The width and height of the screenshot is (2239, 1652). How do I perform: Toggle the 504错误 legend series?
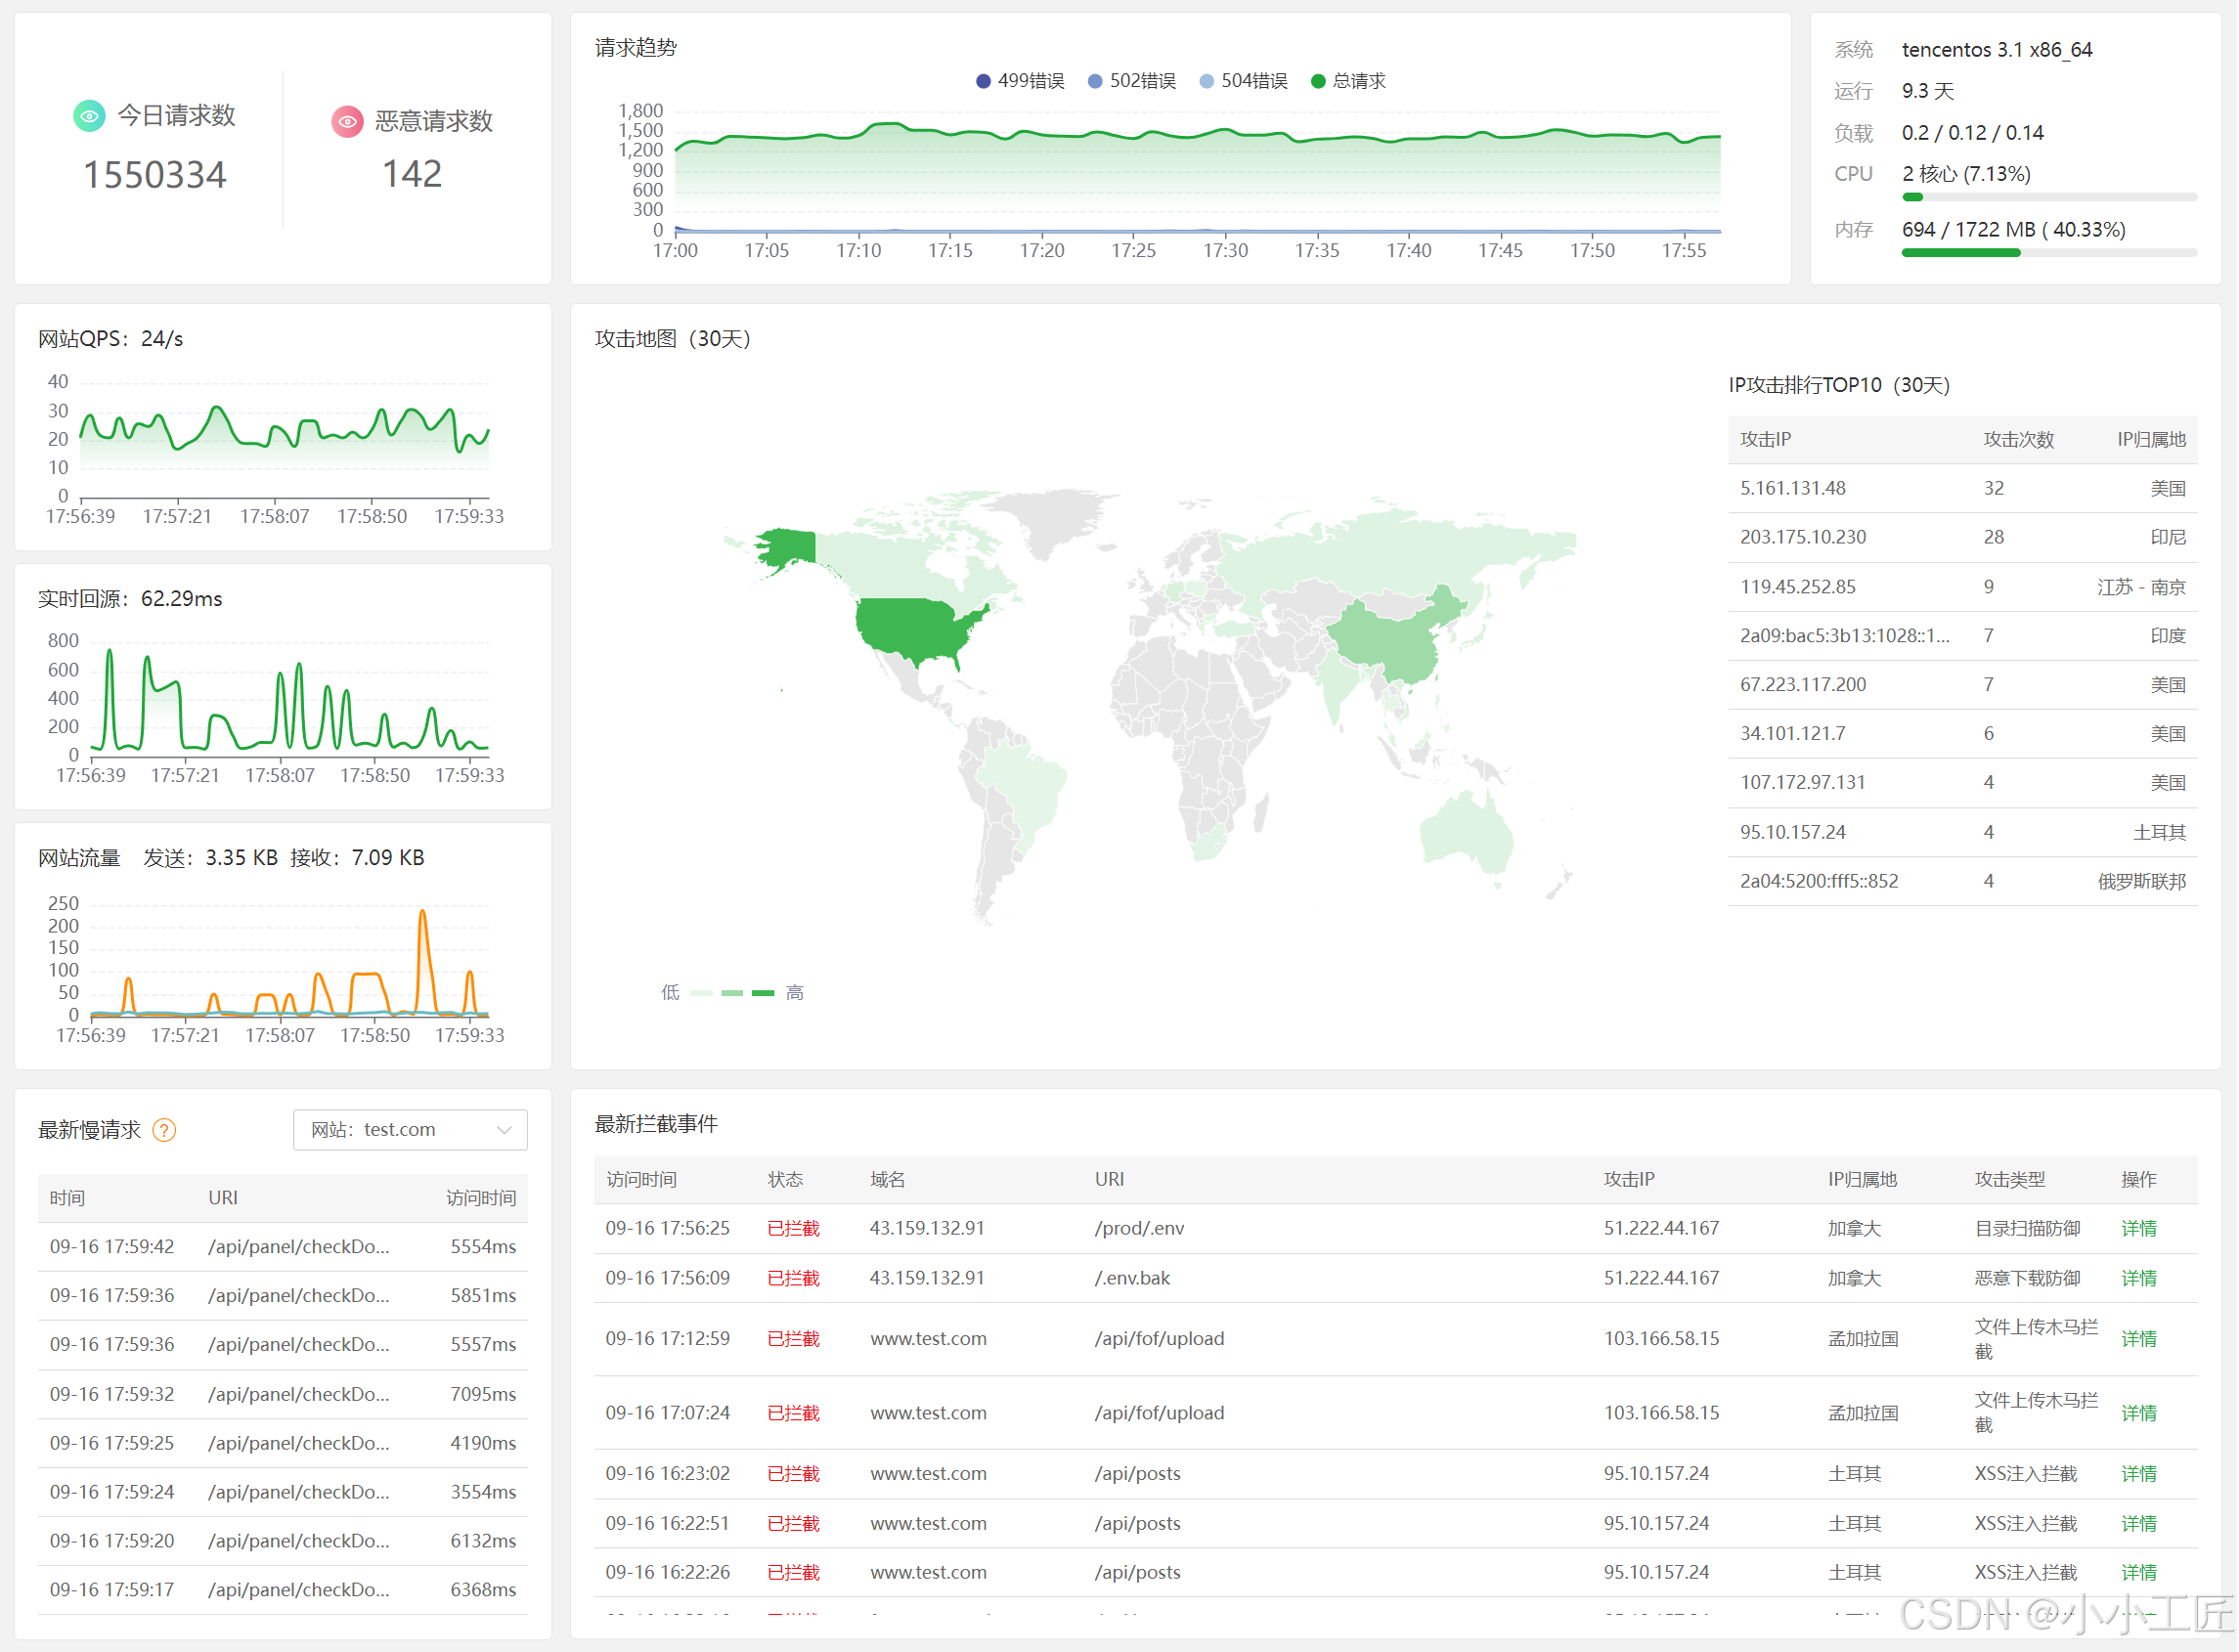coord(1243,81)
